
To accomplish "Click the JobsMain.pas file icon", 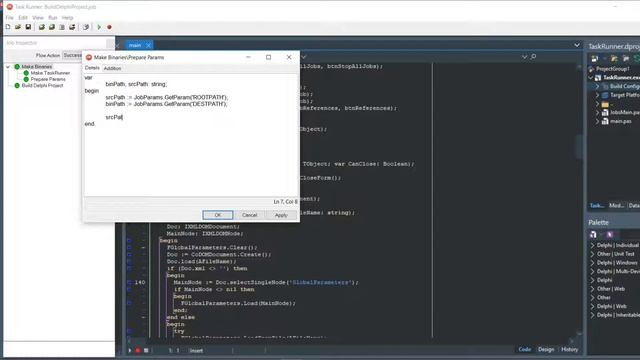I will (x=605, y=113).
